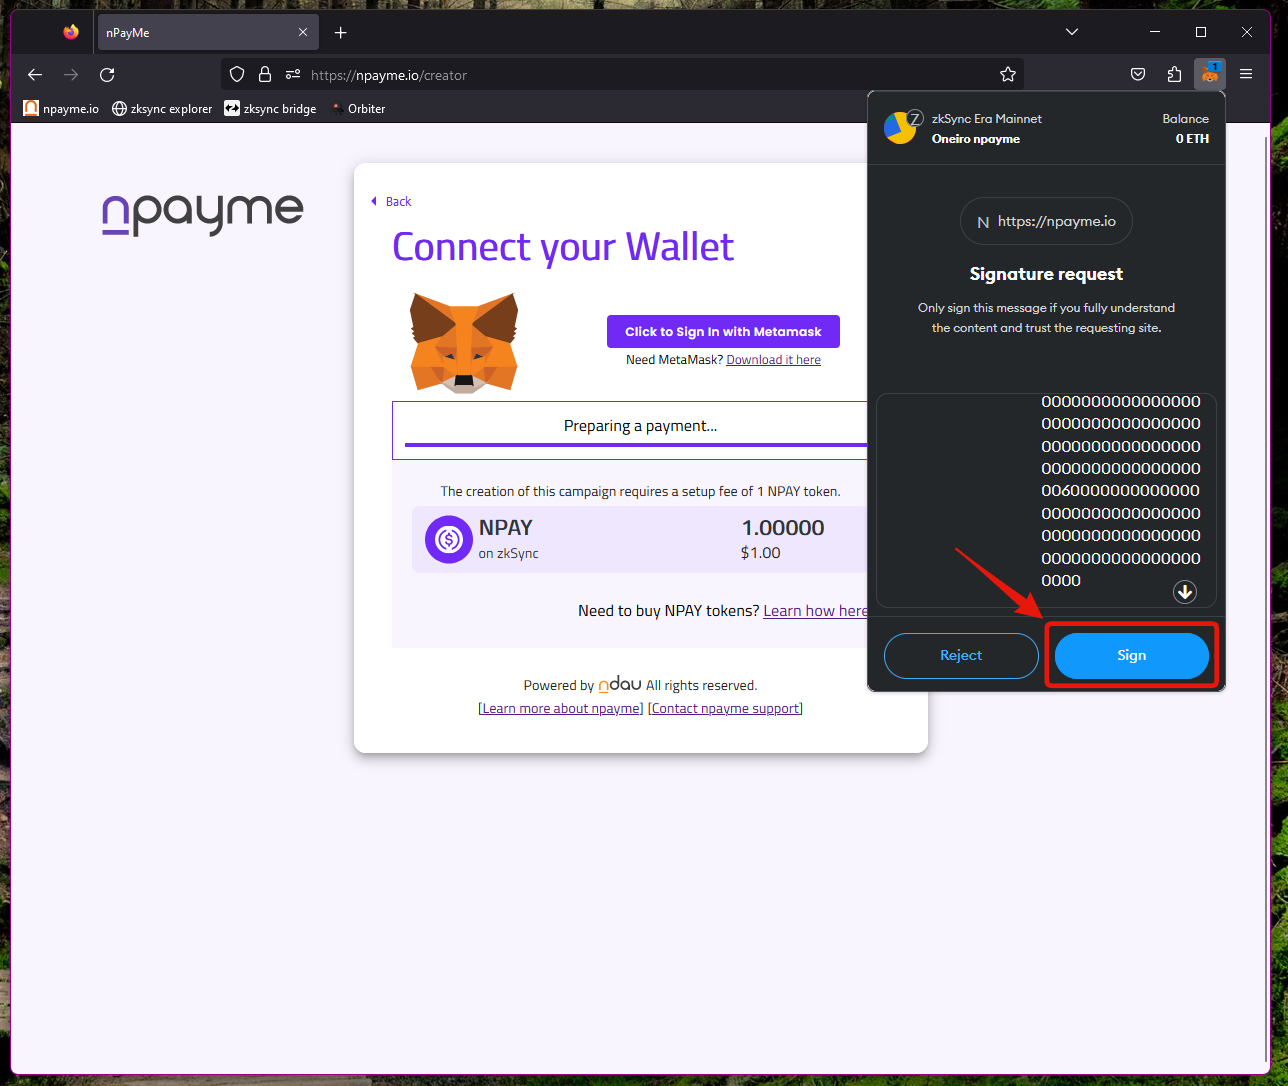
Task: Go back to the previous page
Action: [x=35, y=74]
